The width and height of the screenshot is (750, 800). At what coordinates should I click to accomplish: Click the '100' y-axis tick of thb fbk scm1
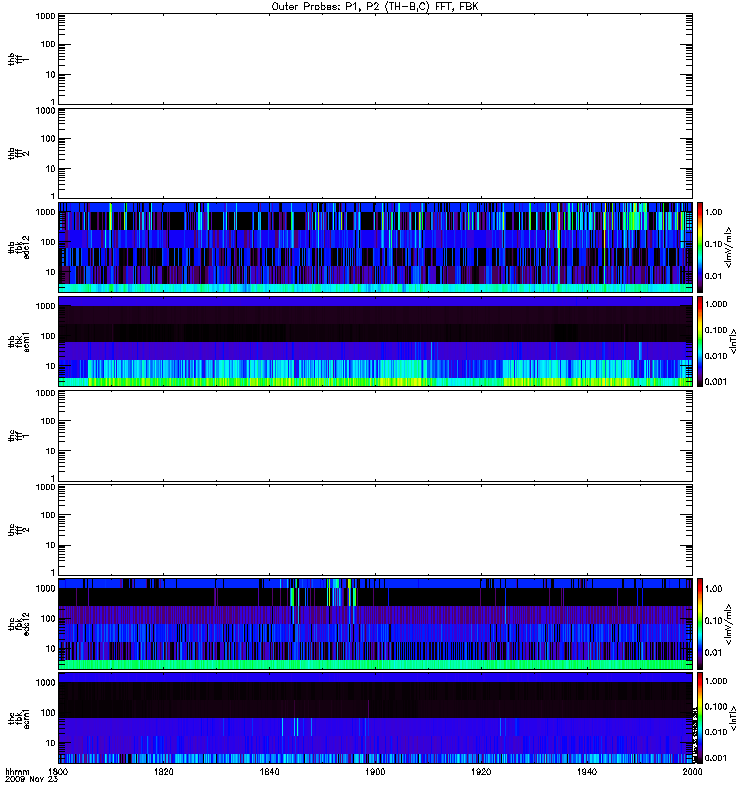coord(48,336)
